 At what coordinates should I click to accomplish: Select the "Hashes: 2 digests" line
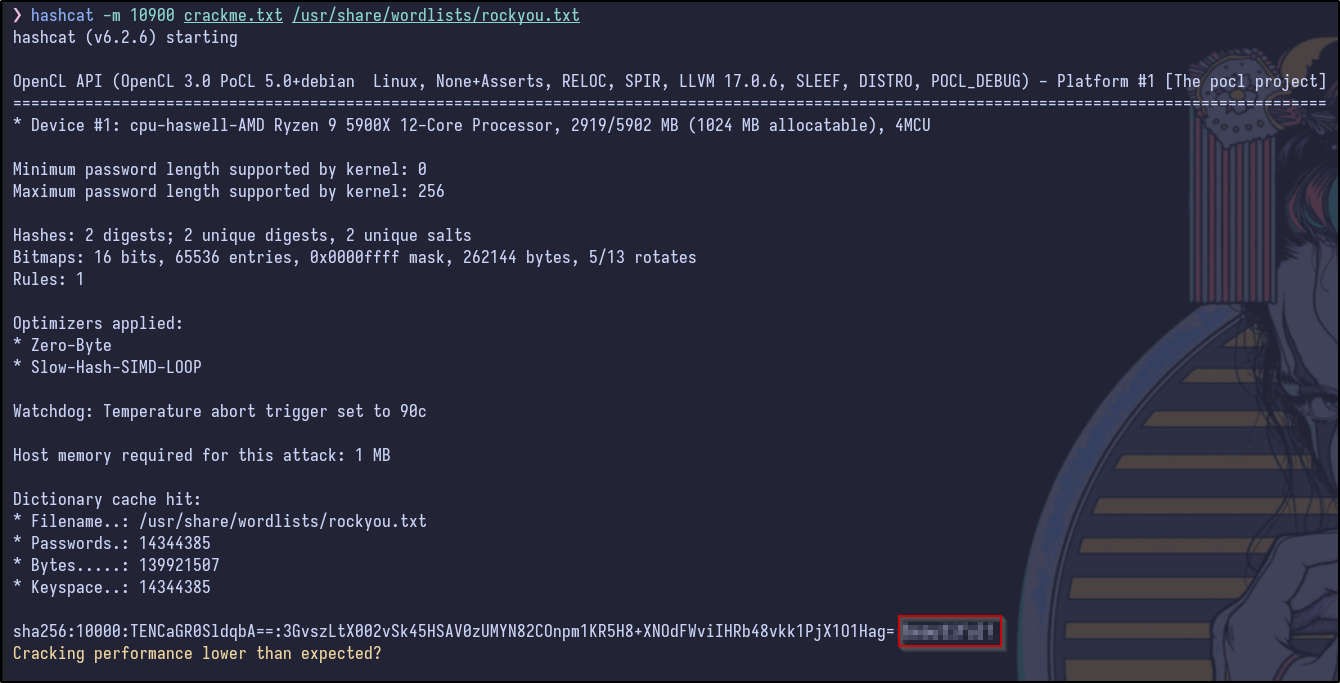(x=242, y=236)
